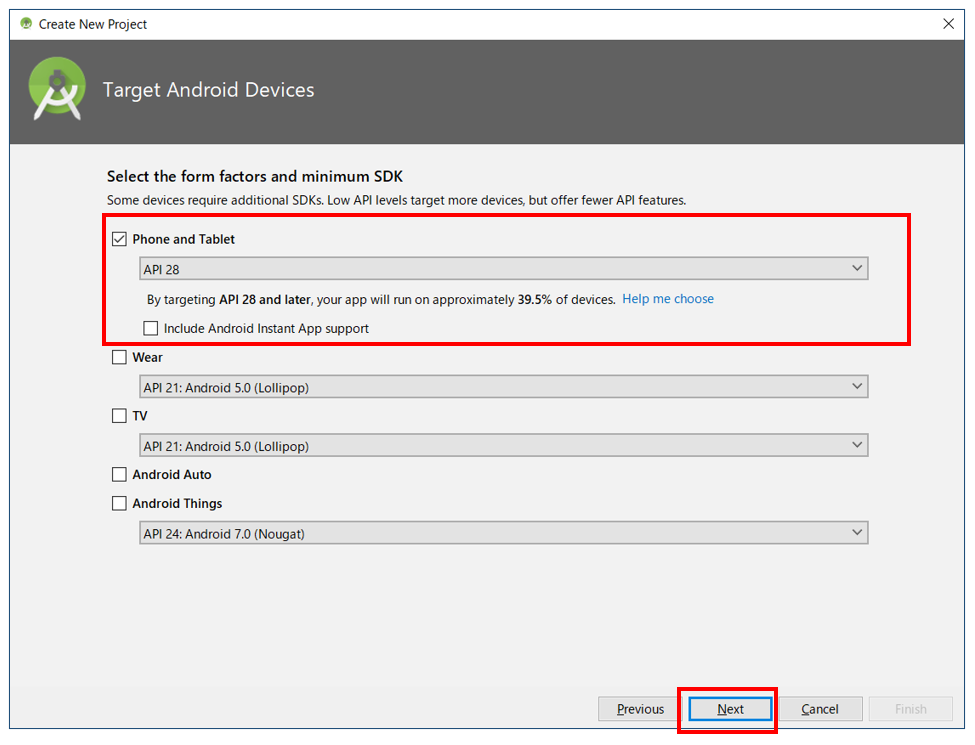
Task: Click the Select the form factors heading
Action: pos(255,177)
